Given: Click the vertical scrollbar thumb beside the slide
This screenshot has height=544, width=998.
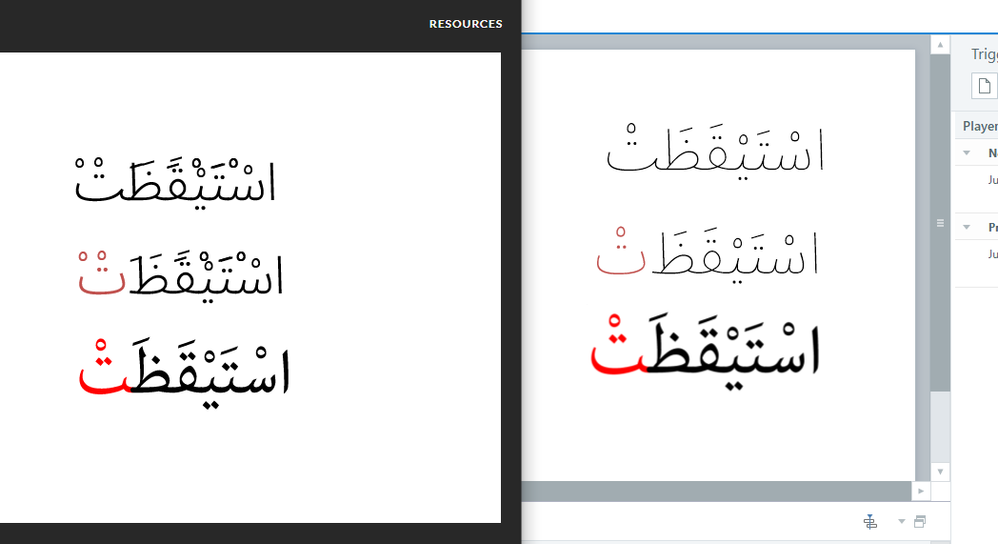Looking at the screenshot, I should [940, 223].
